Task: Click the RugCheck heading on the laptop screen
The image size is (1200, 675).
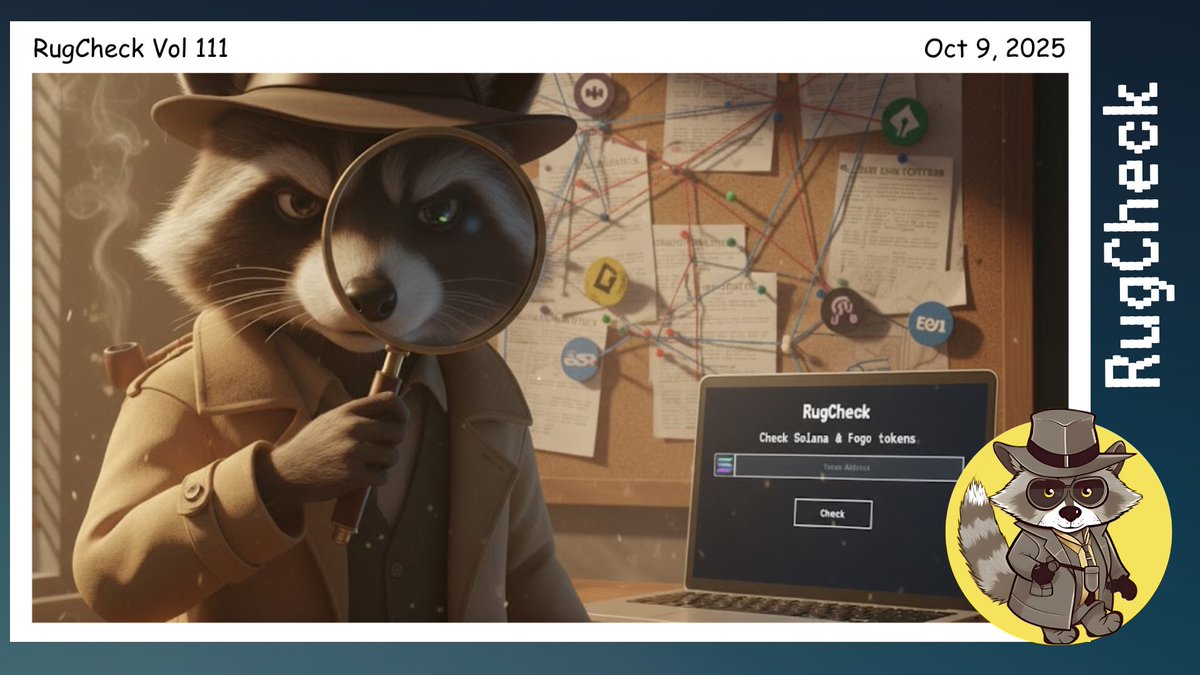Action: click(836, 412)
